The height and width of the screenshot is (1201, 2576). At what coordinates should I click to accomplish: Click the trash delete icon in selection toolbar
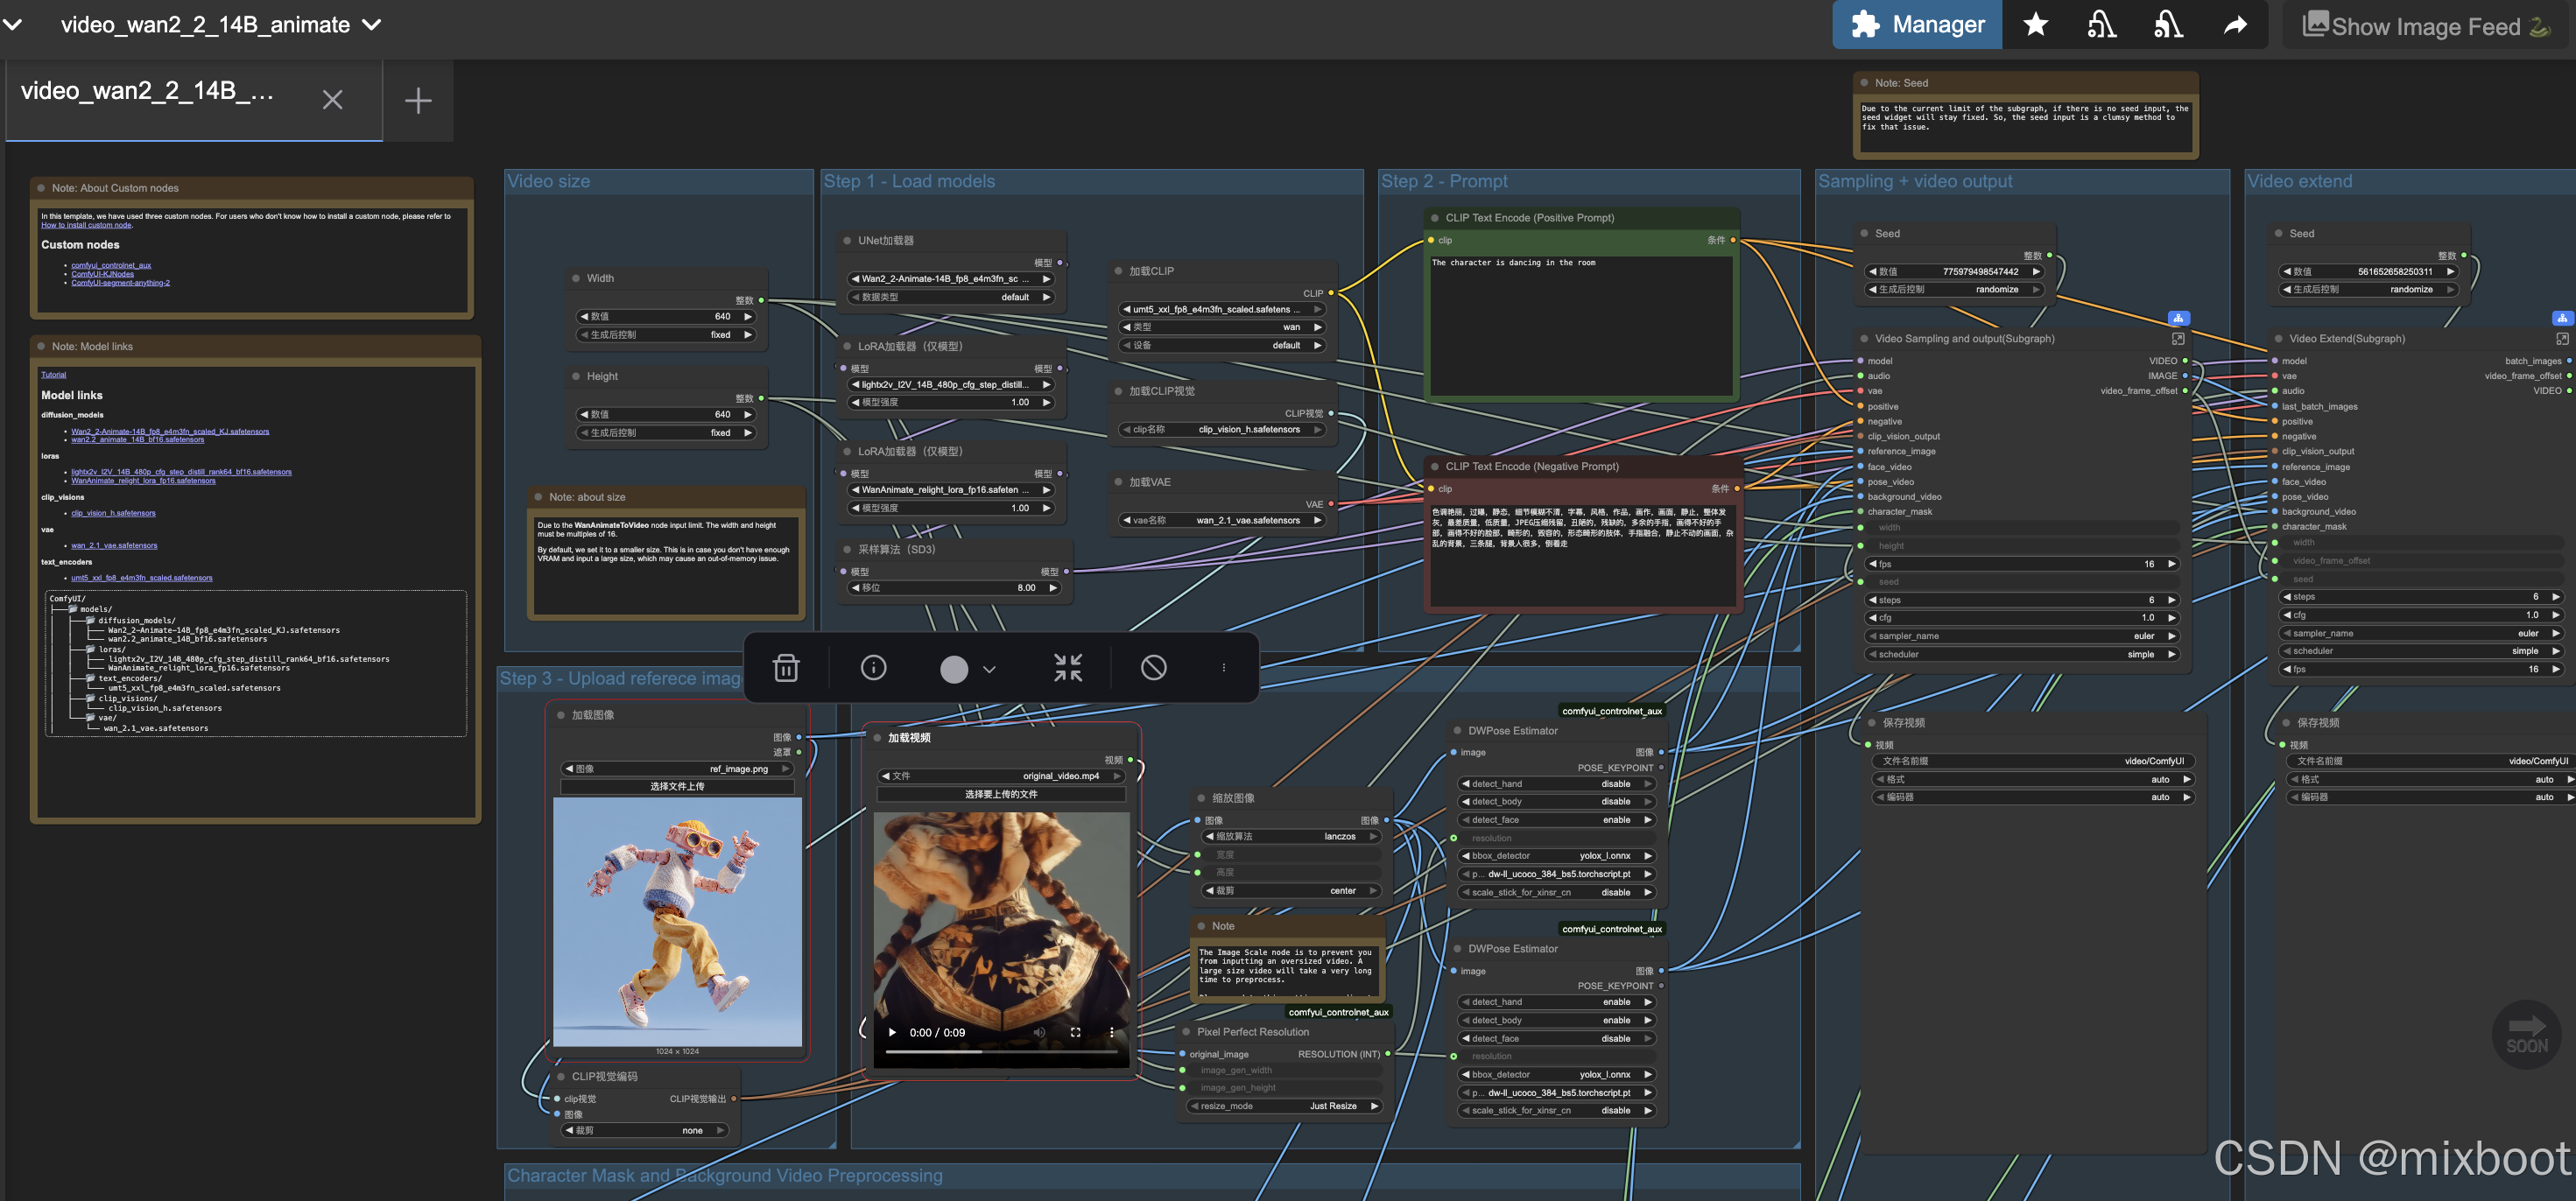click(x=786, y=668)
